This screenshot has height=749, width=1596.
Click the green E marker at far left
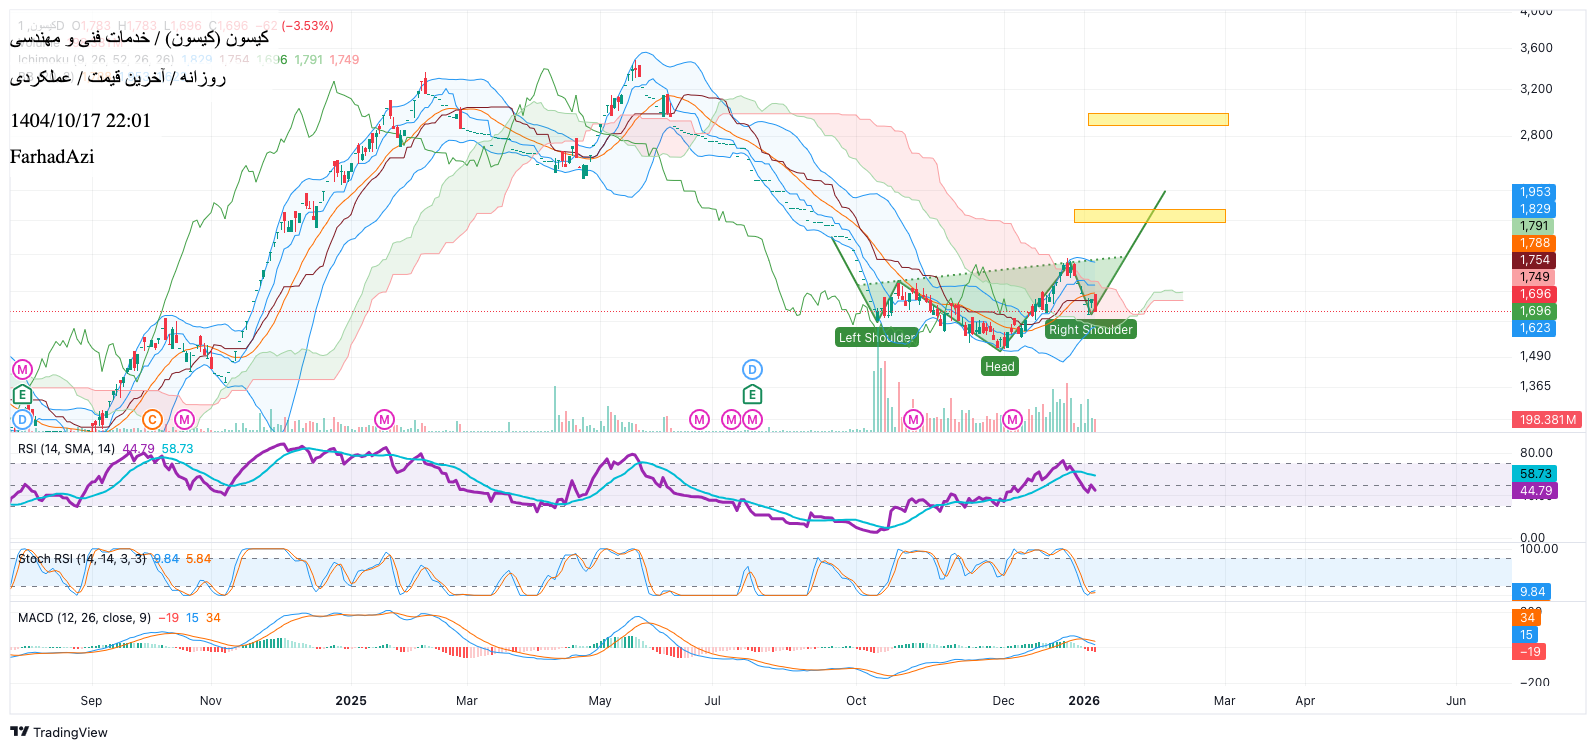click(x=22, y=395)
